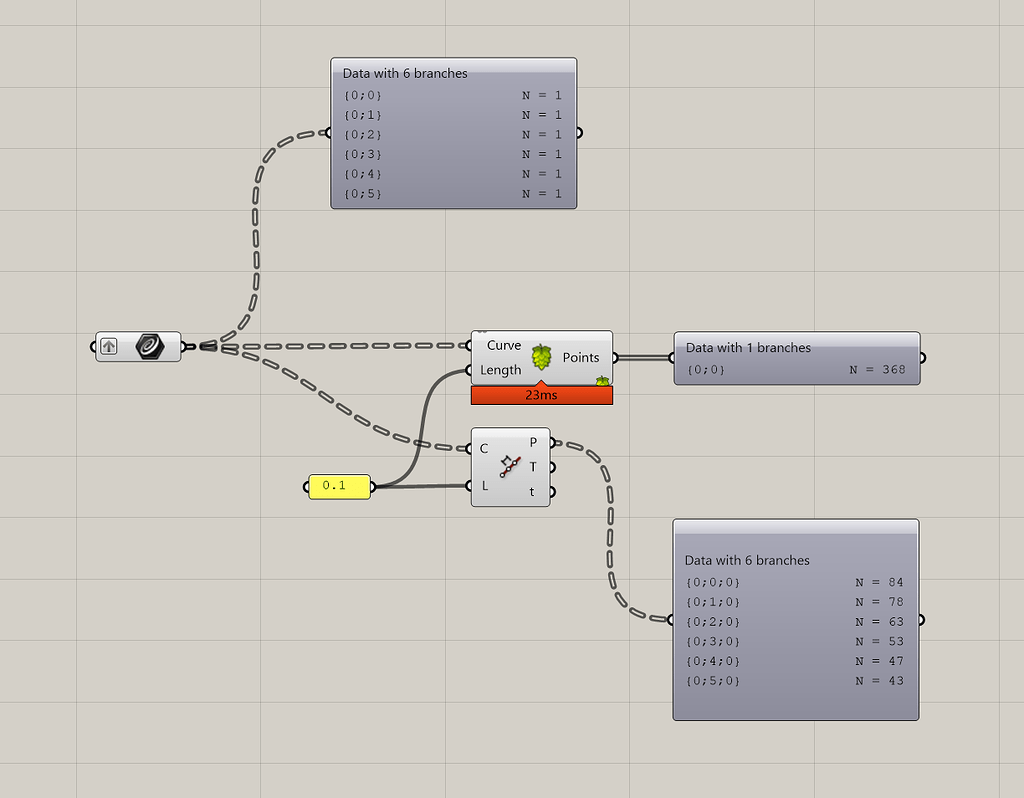
Task: Click branch {0;2} row in top panel
Action: 453,135
